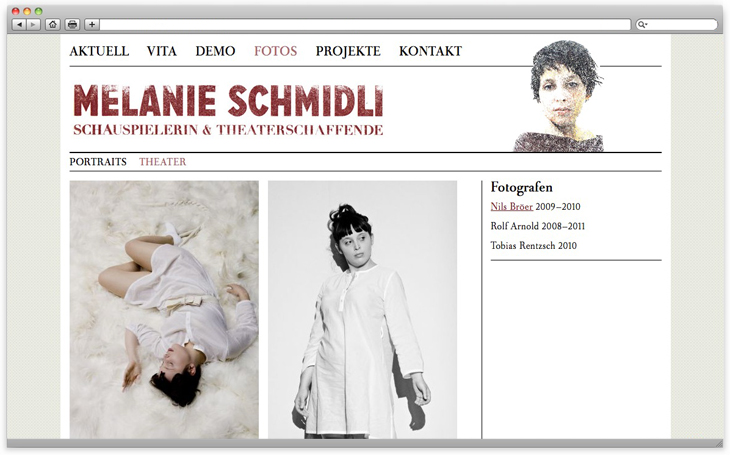The width and height of the screenshot is (730, 455).
Task: Select the DEMO navigation item
Action: 216,51
